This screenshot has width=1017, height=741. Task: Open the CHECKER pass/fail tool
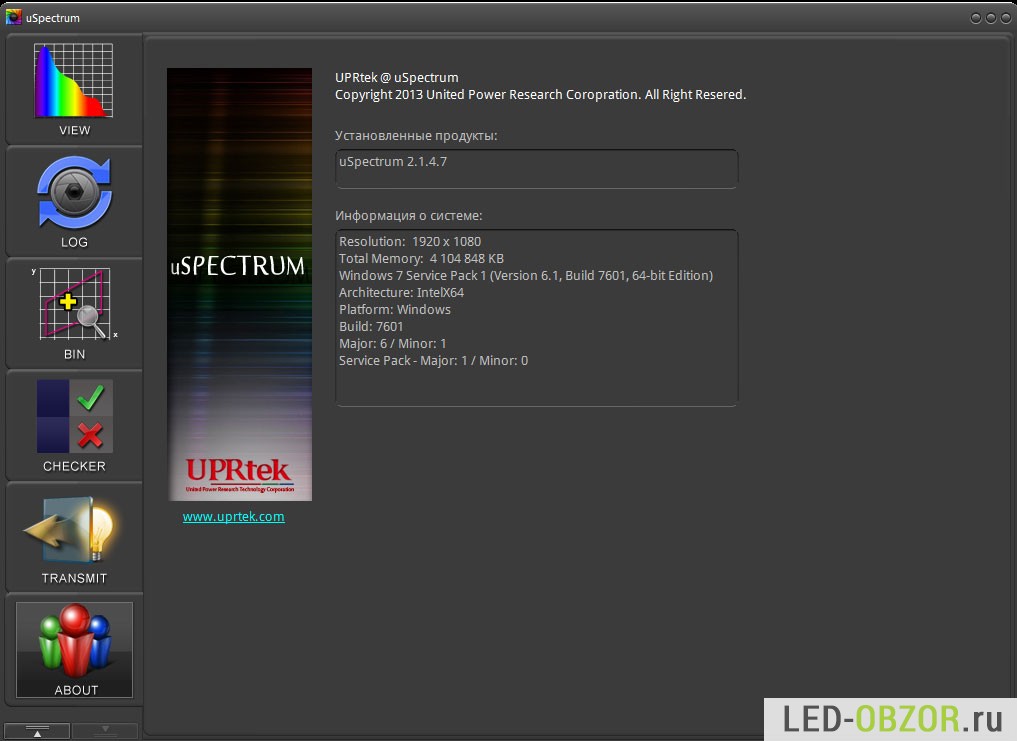pos(74,425)
